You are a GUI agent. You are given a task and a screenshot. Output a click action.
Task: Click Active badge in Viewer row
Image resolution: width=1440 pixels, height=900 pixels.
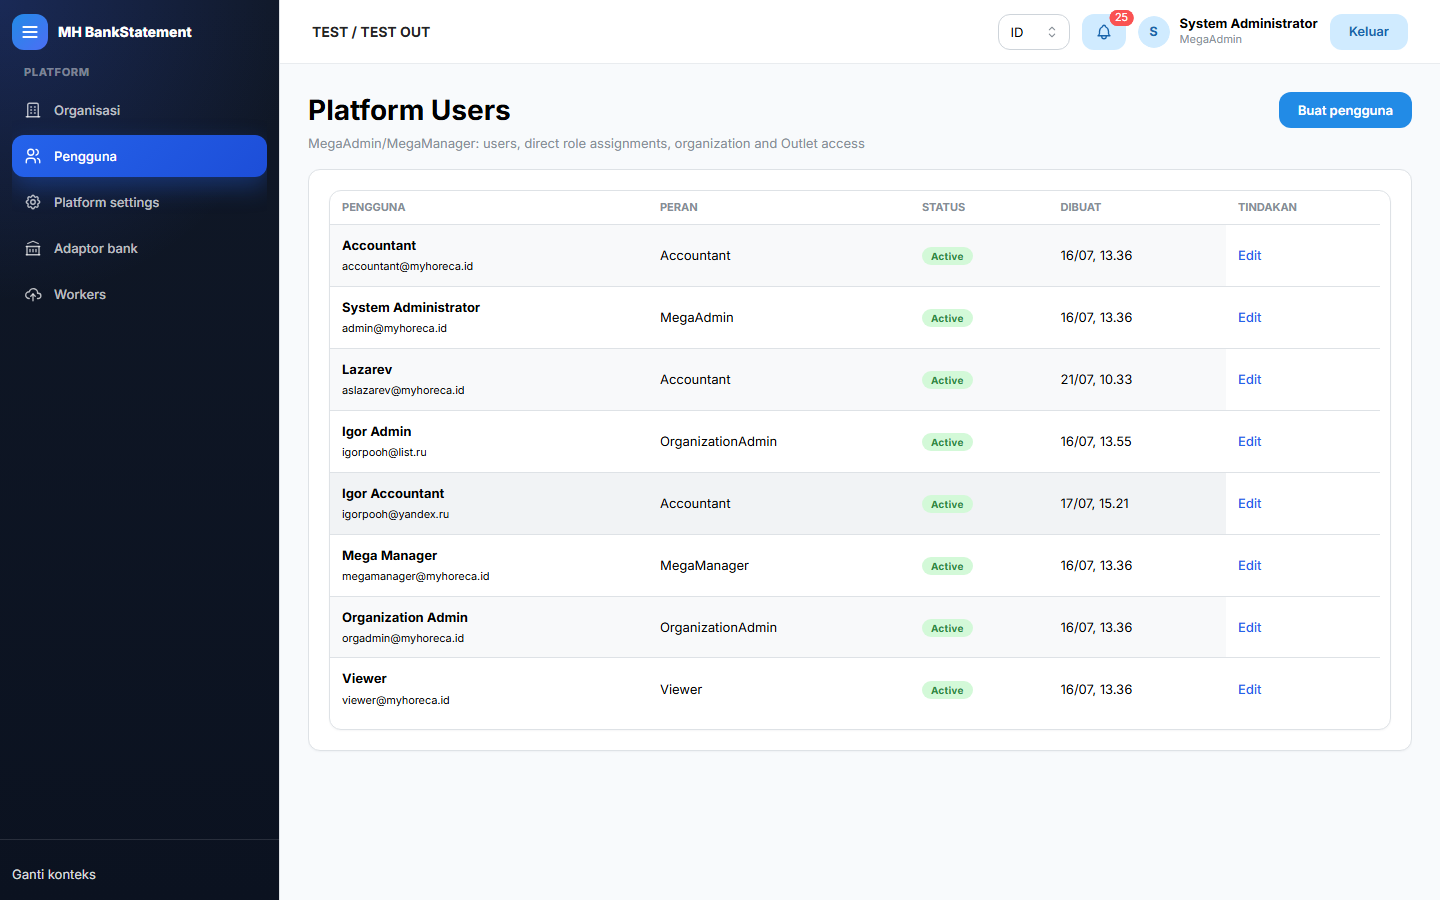(947, 690)
